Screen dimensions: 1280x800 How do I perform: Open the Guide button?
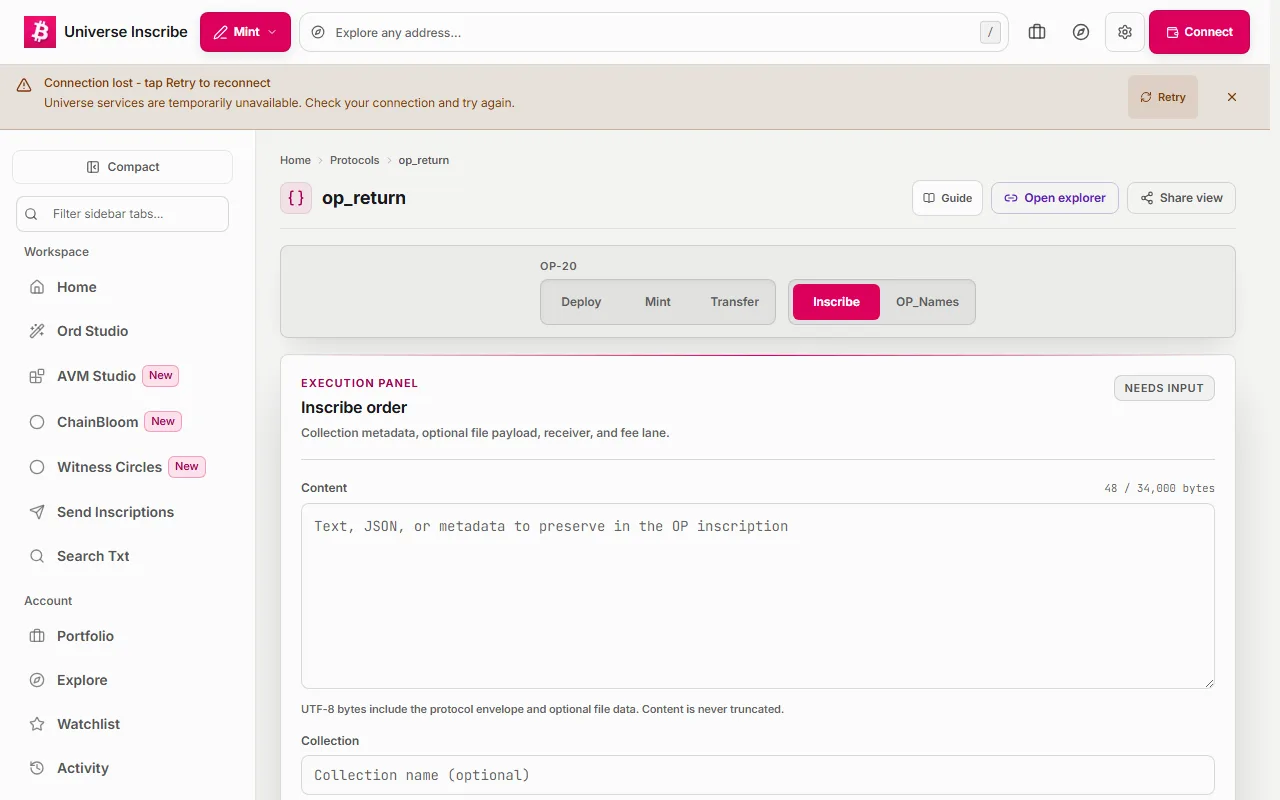click(947, 198)
